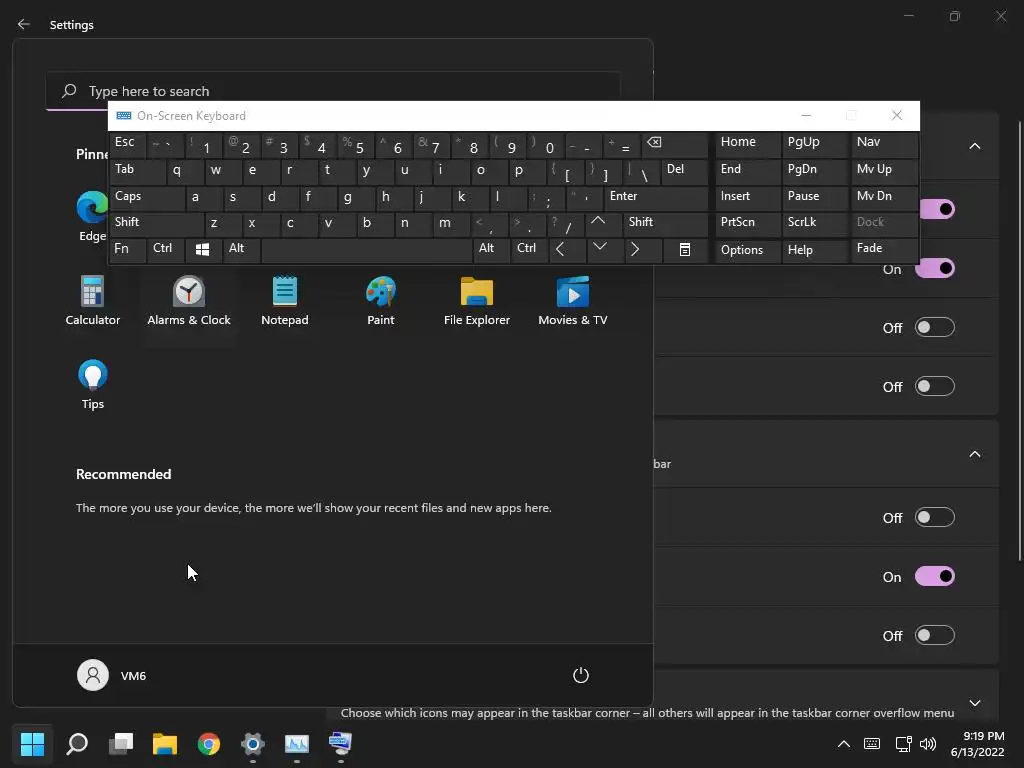Open Movies & TV app
1024x768 pixels.
pos(573,300)
